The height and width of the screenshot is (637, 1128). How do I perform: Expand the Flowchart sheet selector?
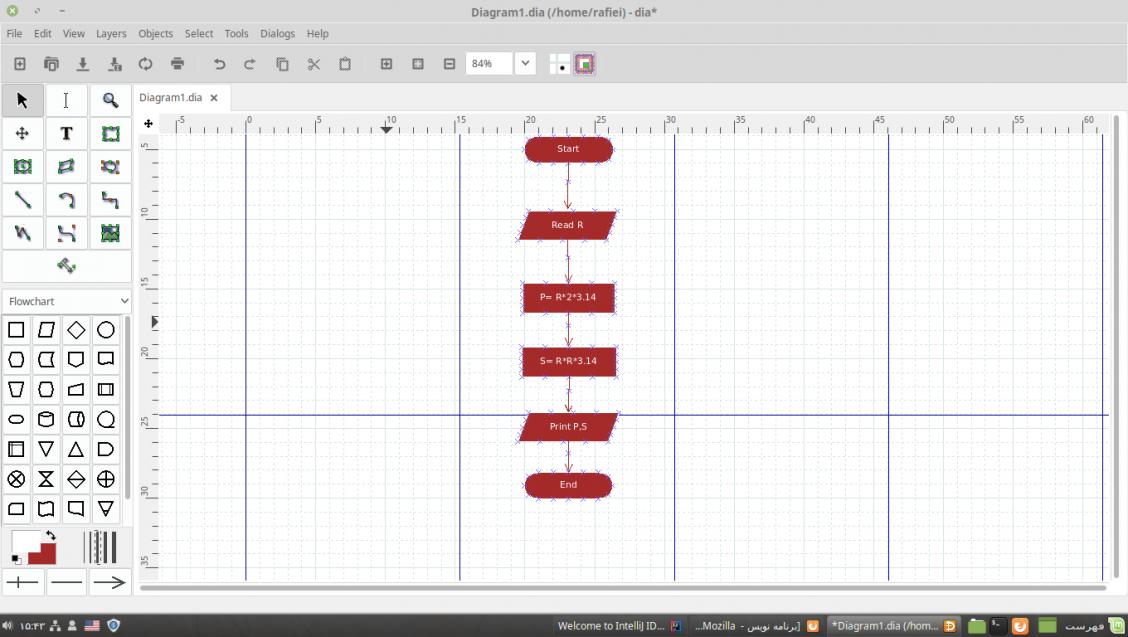(x=67, y=301)
